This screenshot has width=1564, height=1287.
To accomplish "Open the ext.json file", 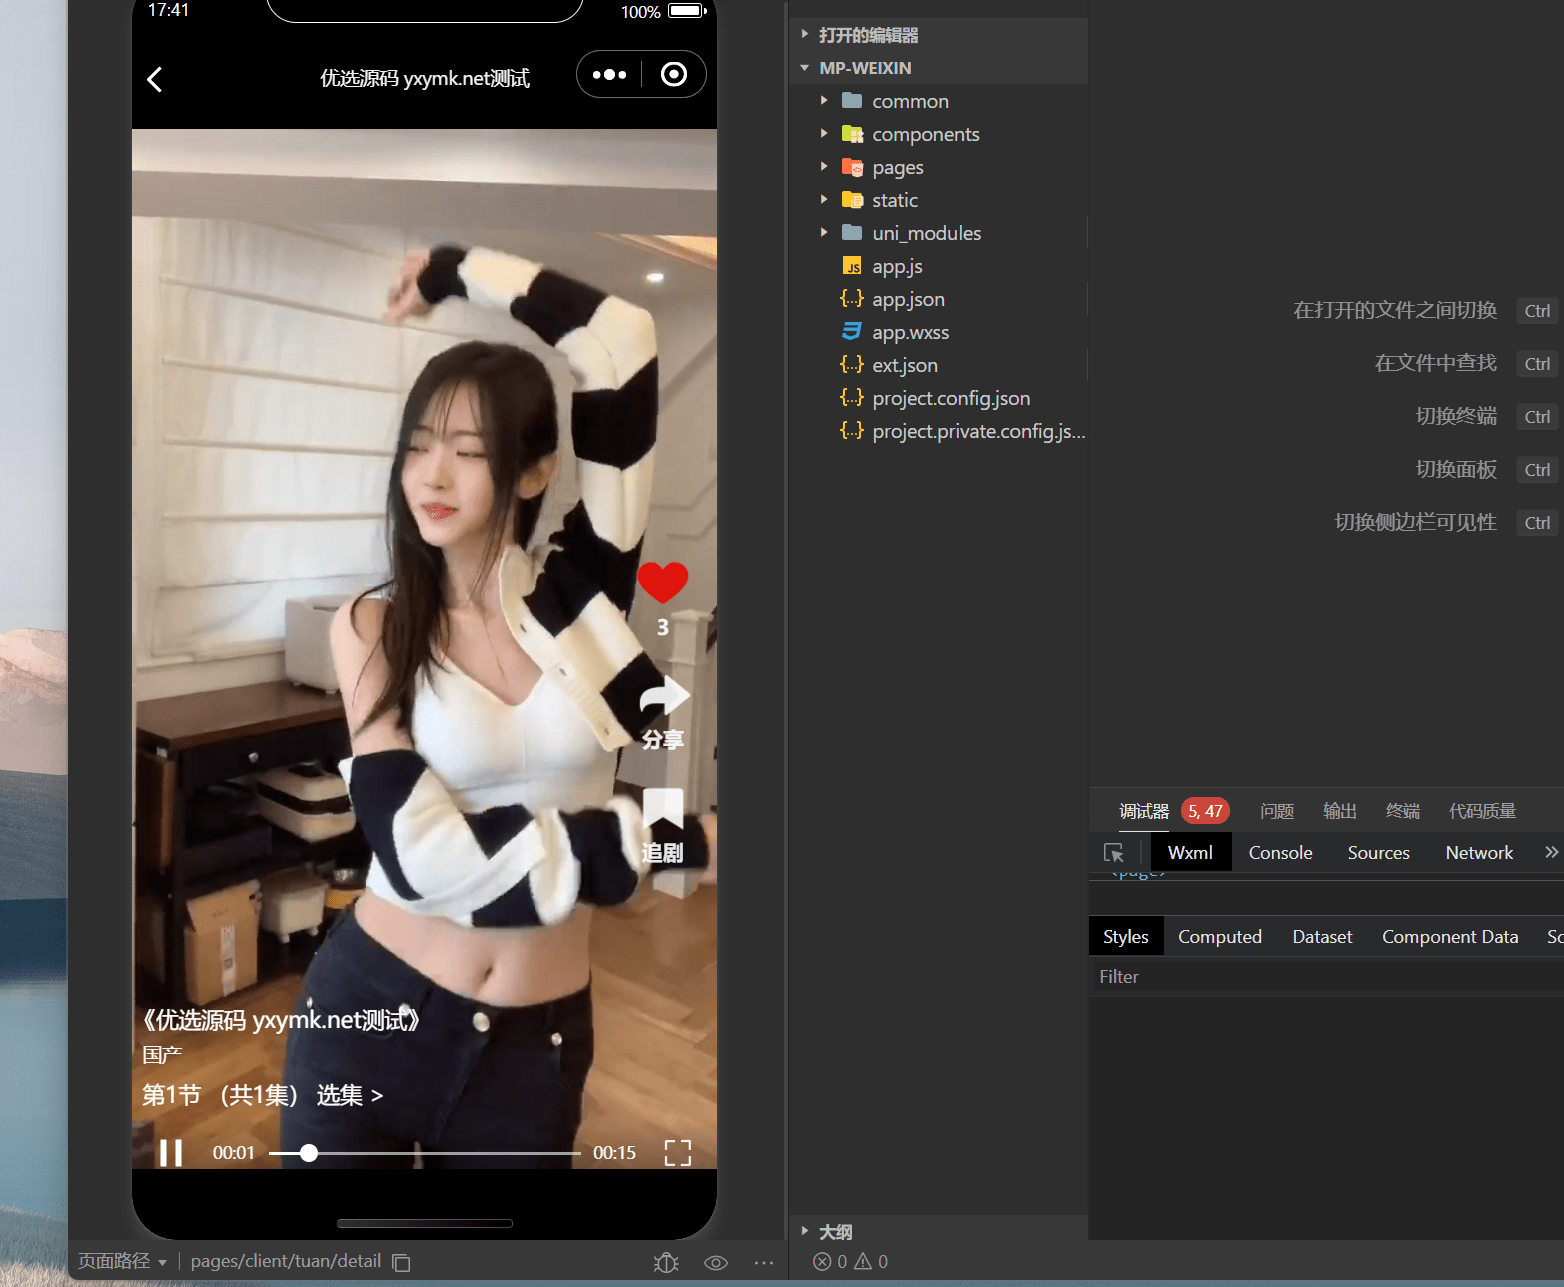I will coord(938,365).
